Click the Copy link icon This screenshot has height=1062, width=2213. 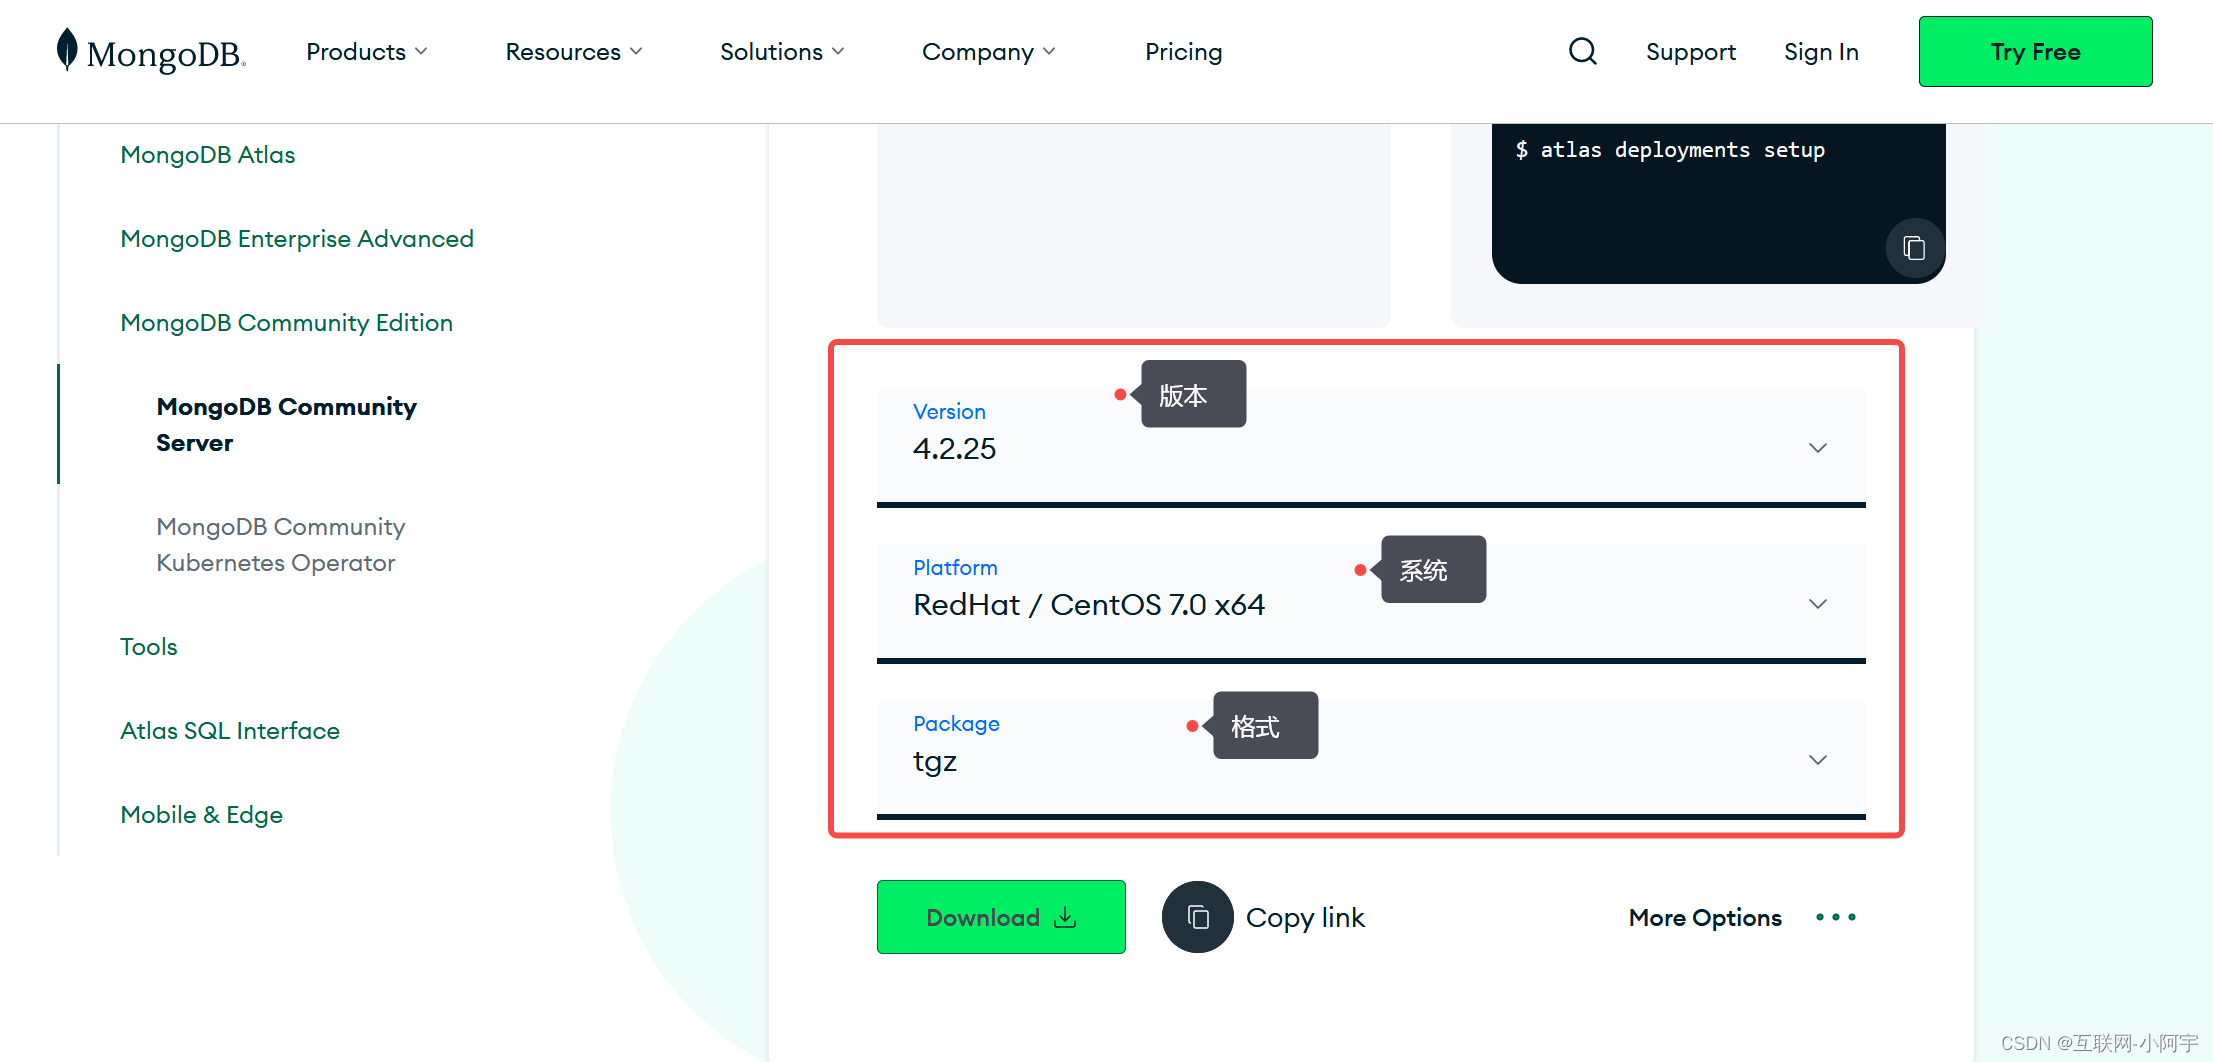click(x=1198, y=917)
